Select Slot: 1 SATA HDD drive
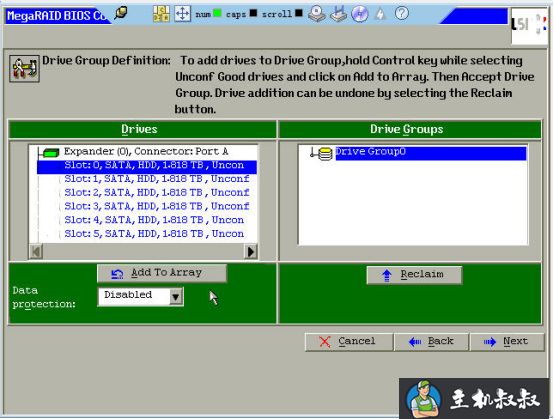 coord(157,179)
